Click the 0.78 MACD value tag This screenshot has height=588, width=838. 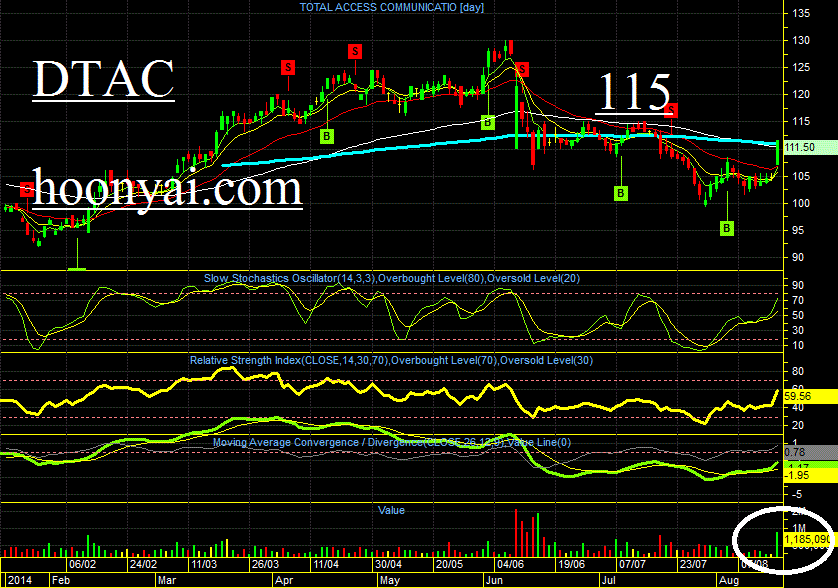click(x=810, y=452)
